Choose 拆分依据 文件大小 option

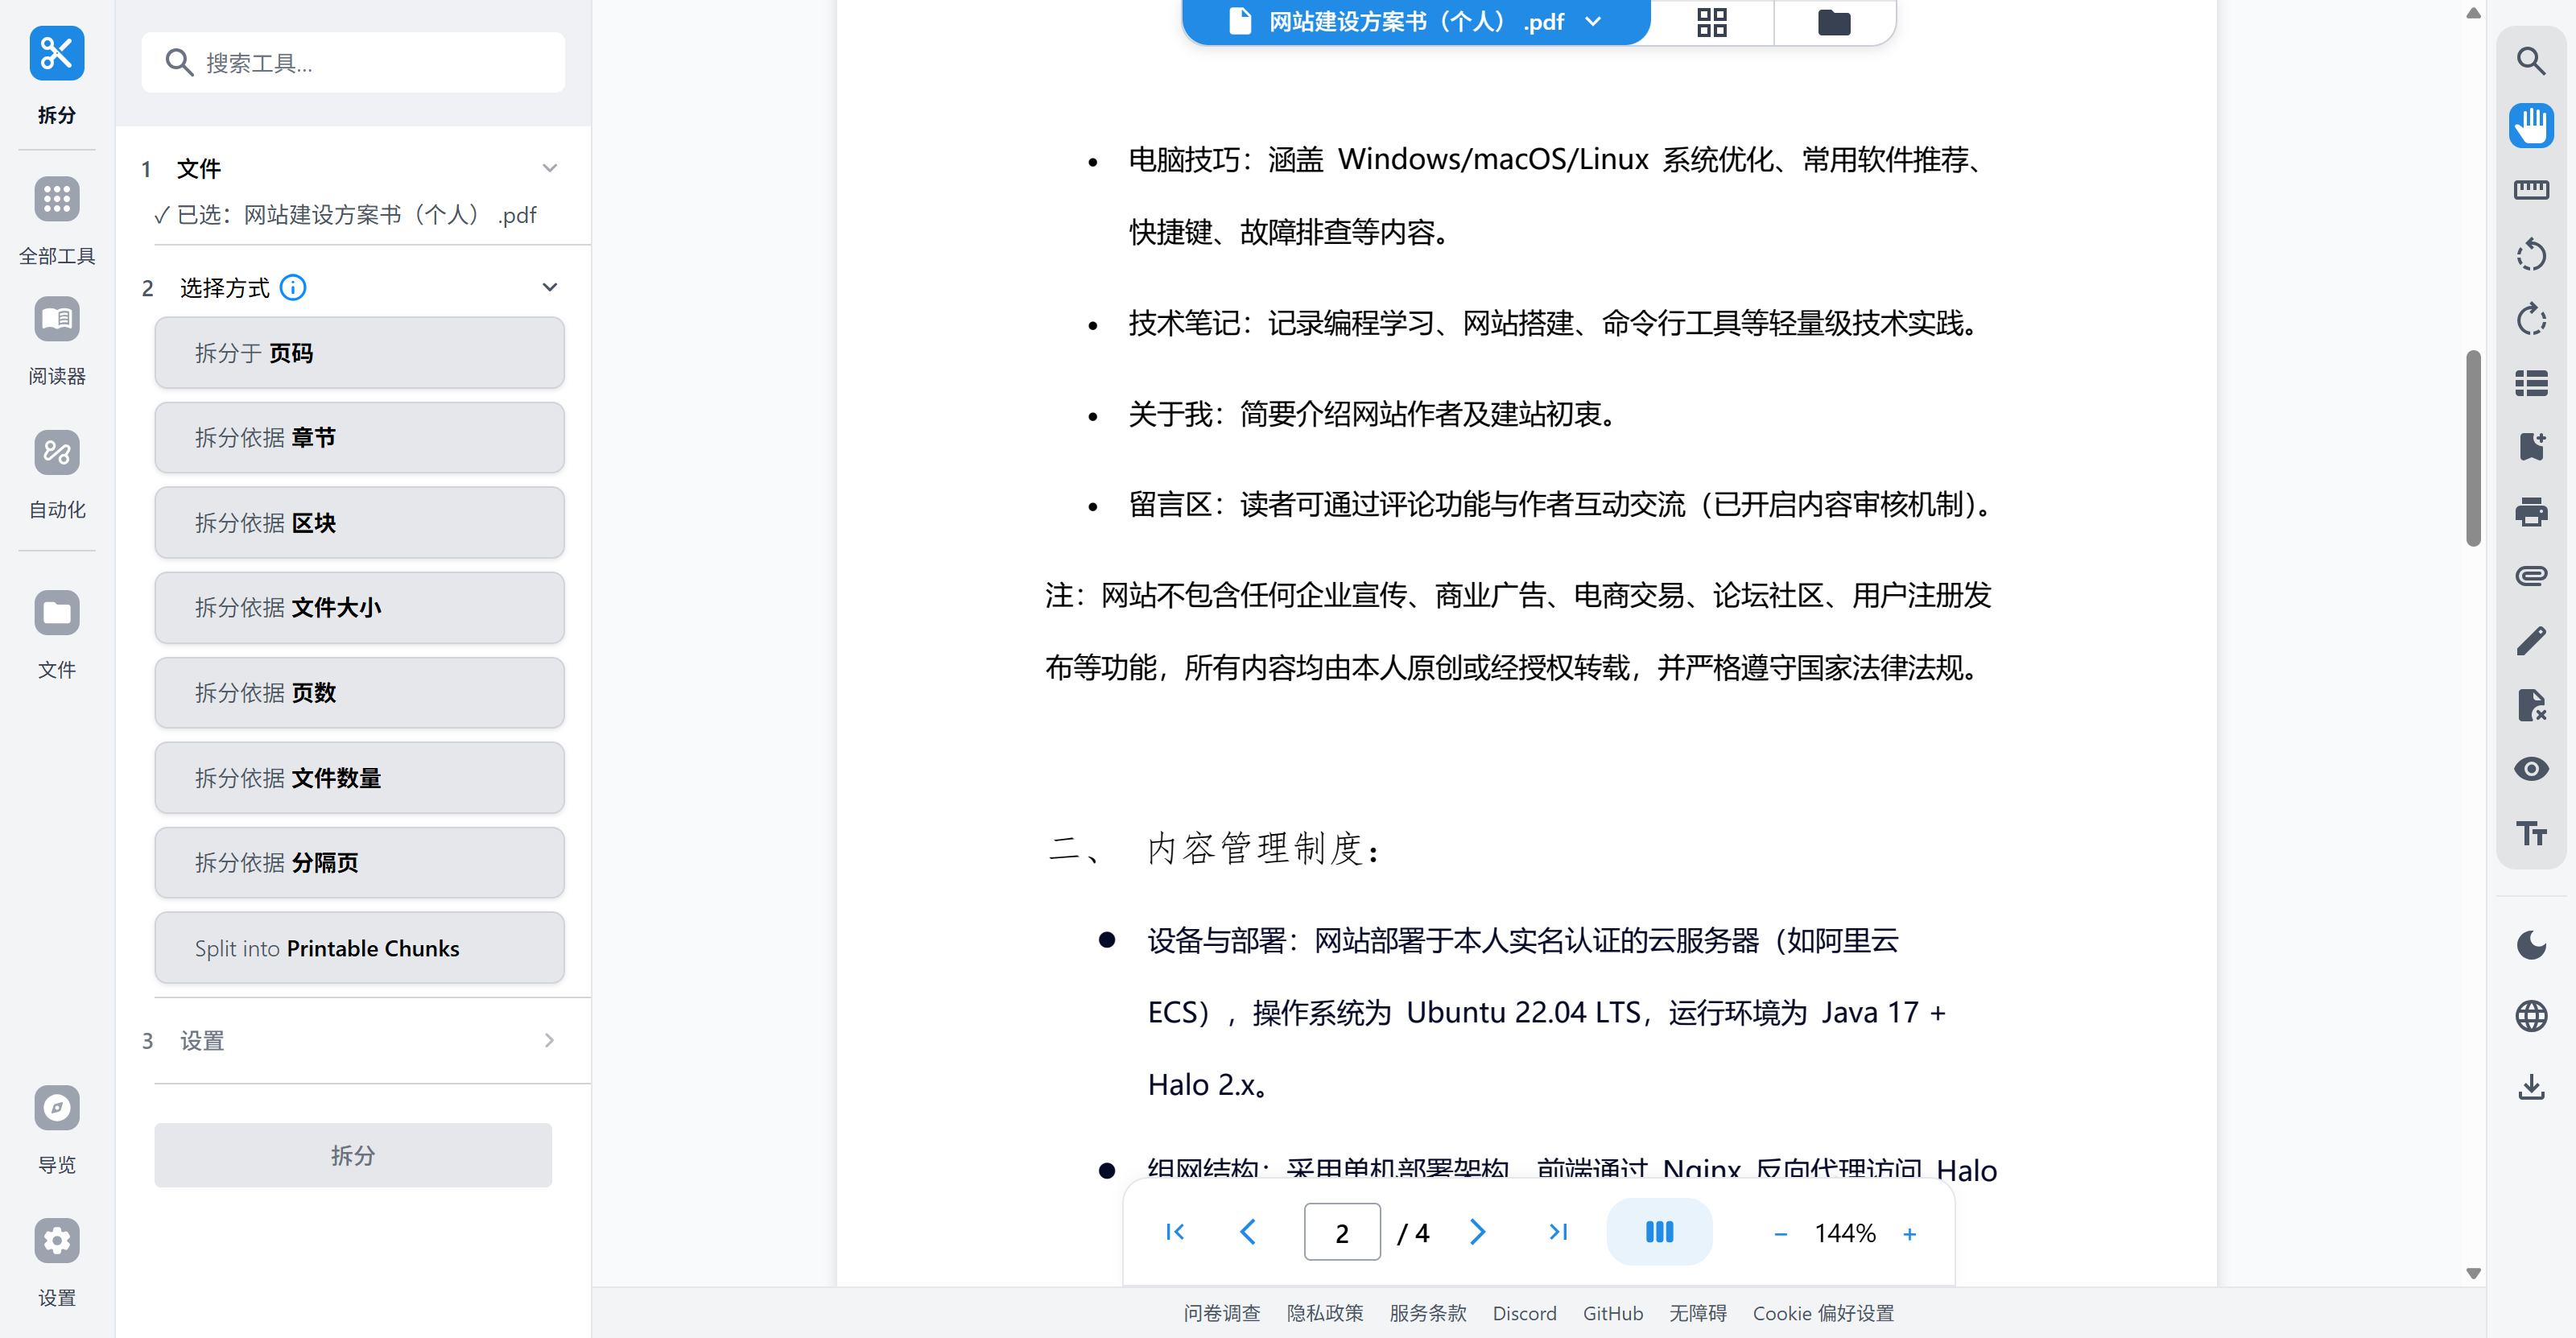point(359,607)
